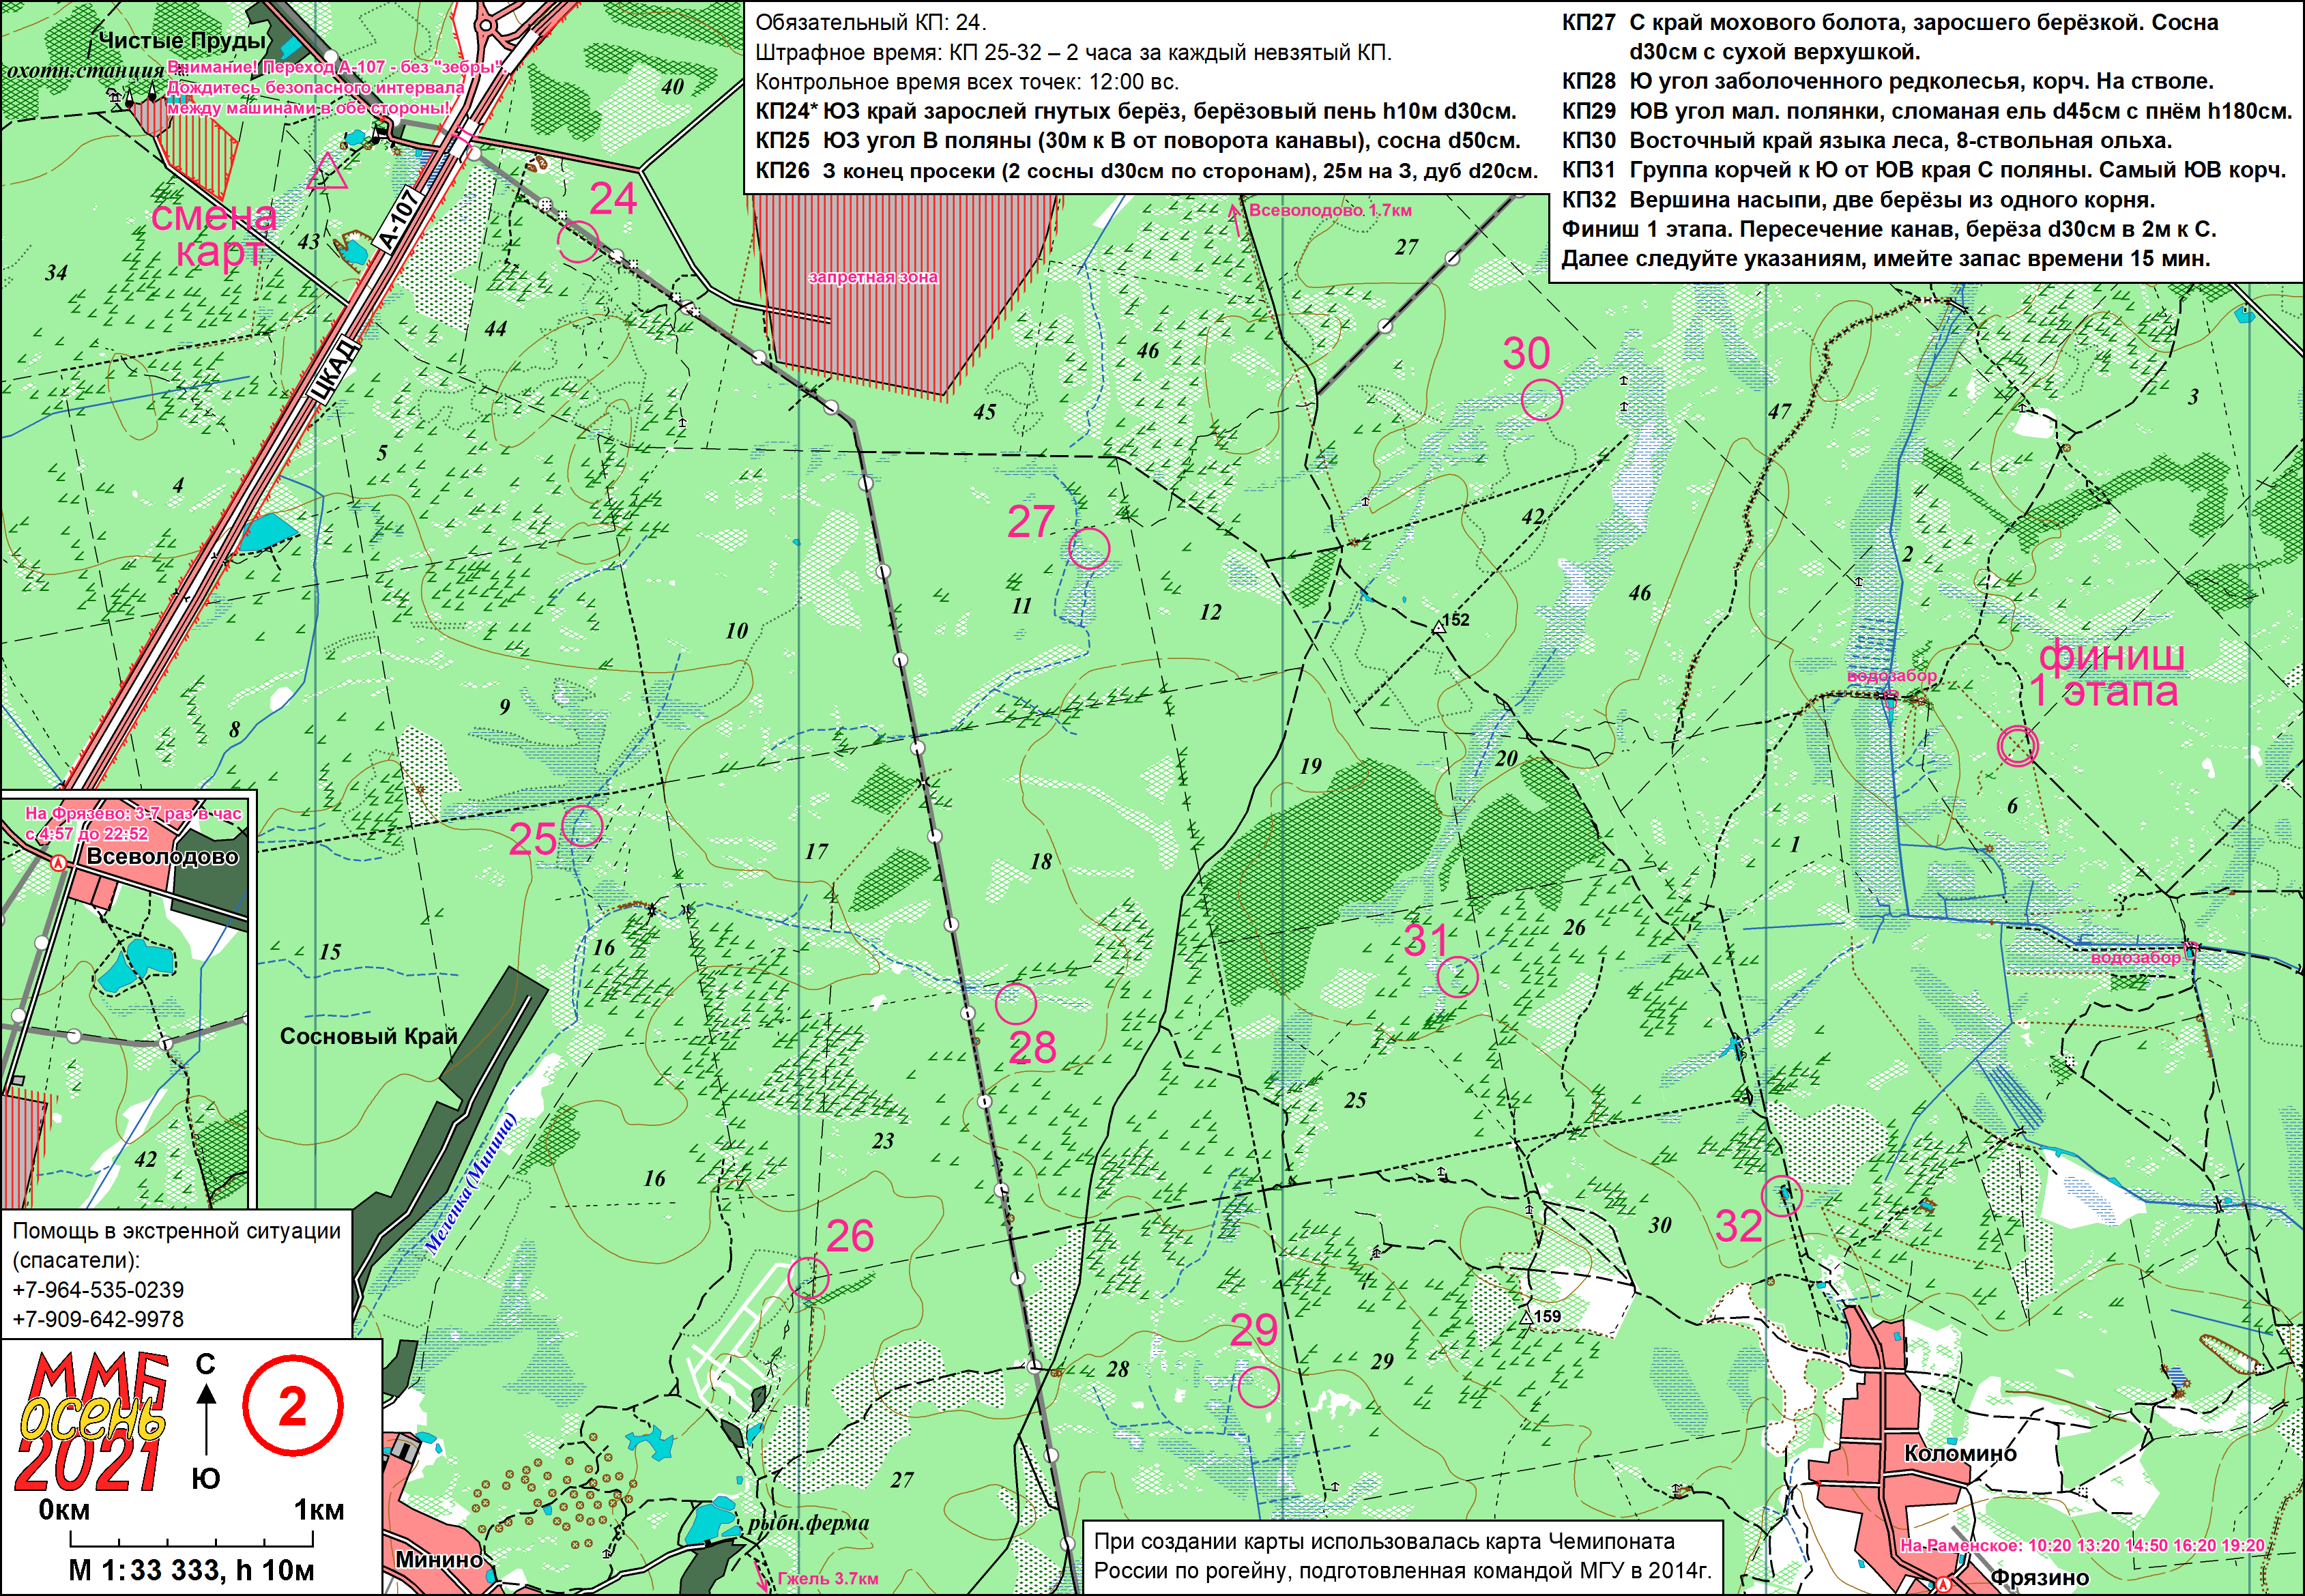The height and width of the screenshot is (1596, 2305).
Task: Click control point circle 29
Action: (x=1258, y=1387)
